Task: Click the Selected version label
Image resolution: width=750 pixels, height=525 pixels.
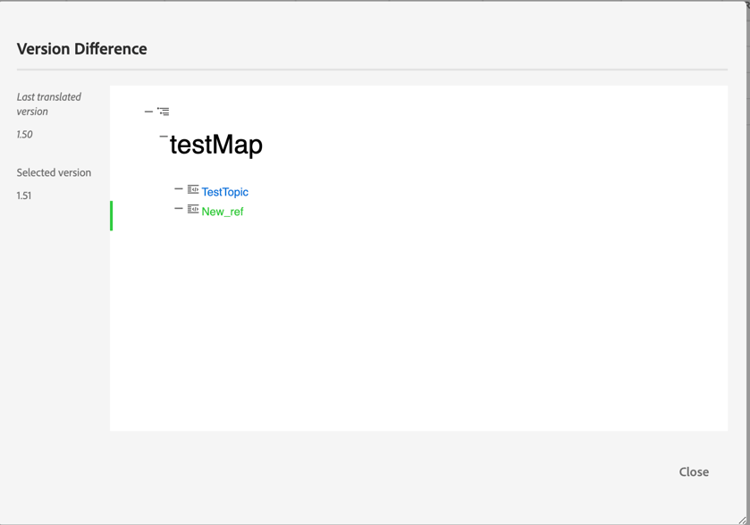Action: [54, 173]
